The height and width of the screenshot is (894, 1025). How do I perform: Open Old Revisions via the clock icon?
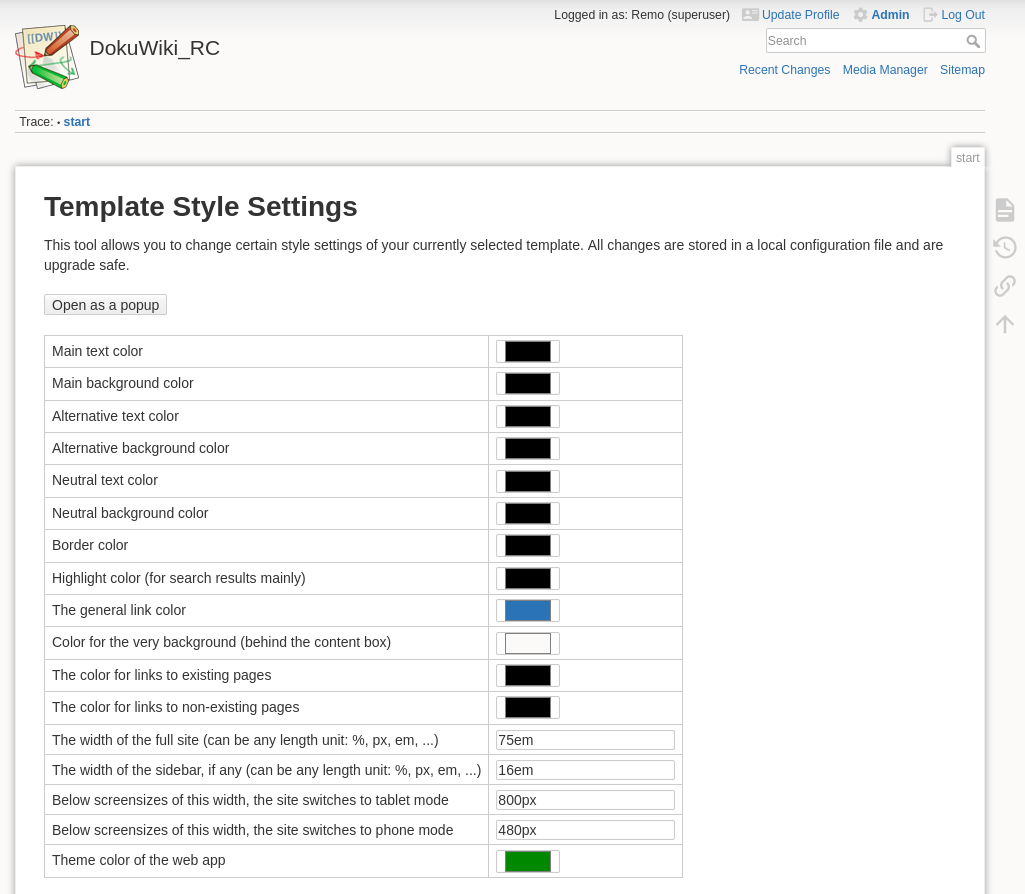pos(1004,247)
